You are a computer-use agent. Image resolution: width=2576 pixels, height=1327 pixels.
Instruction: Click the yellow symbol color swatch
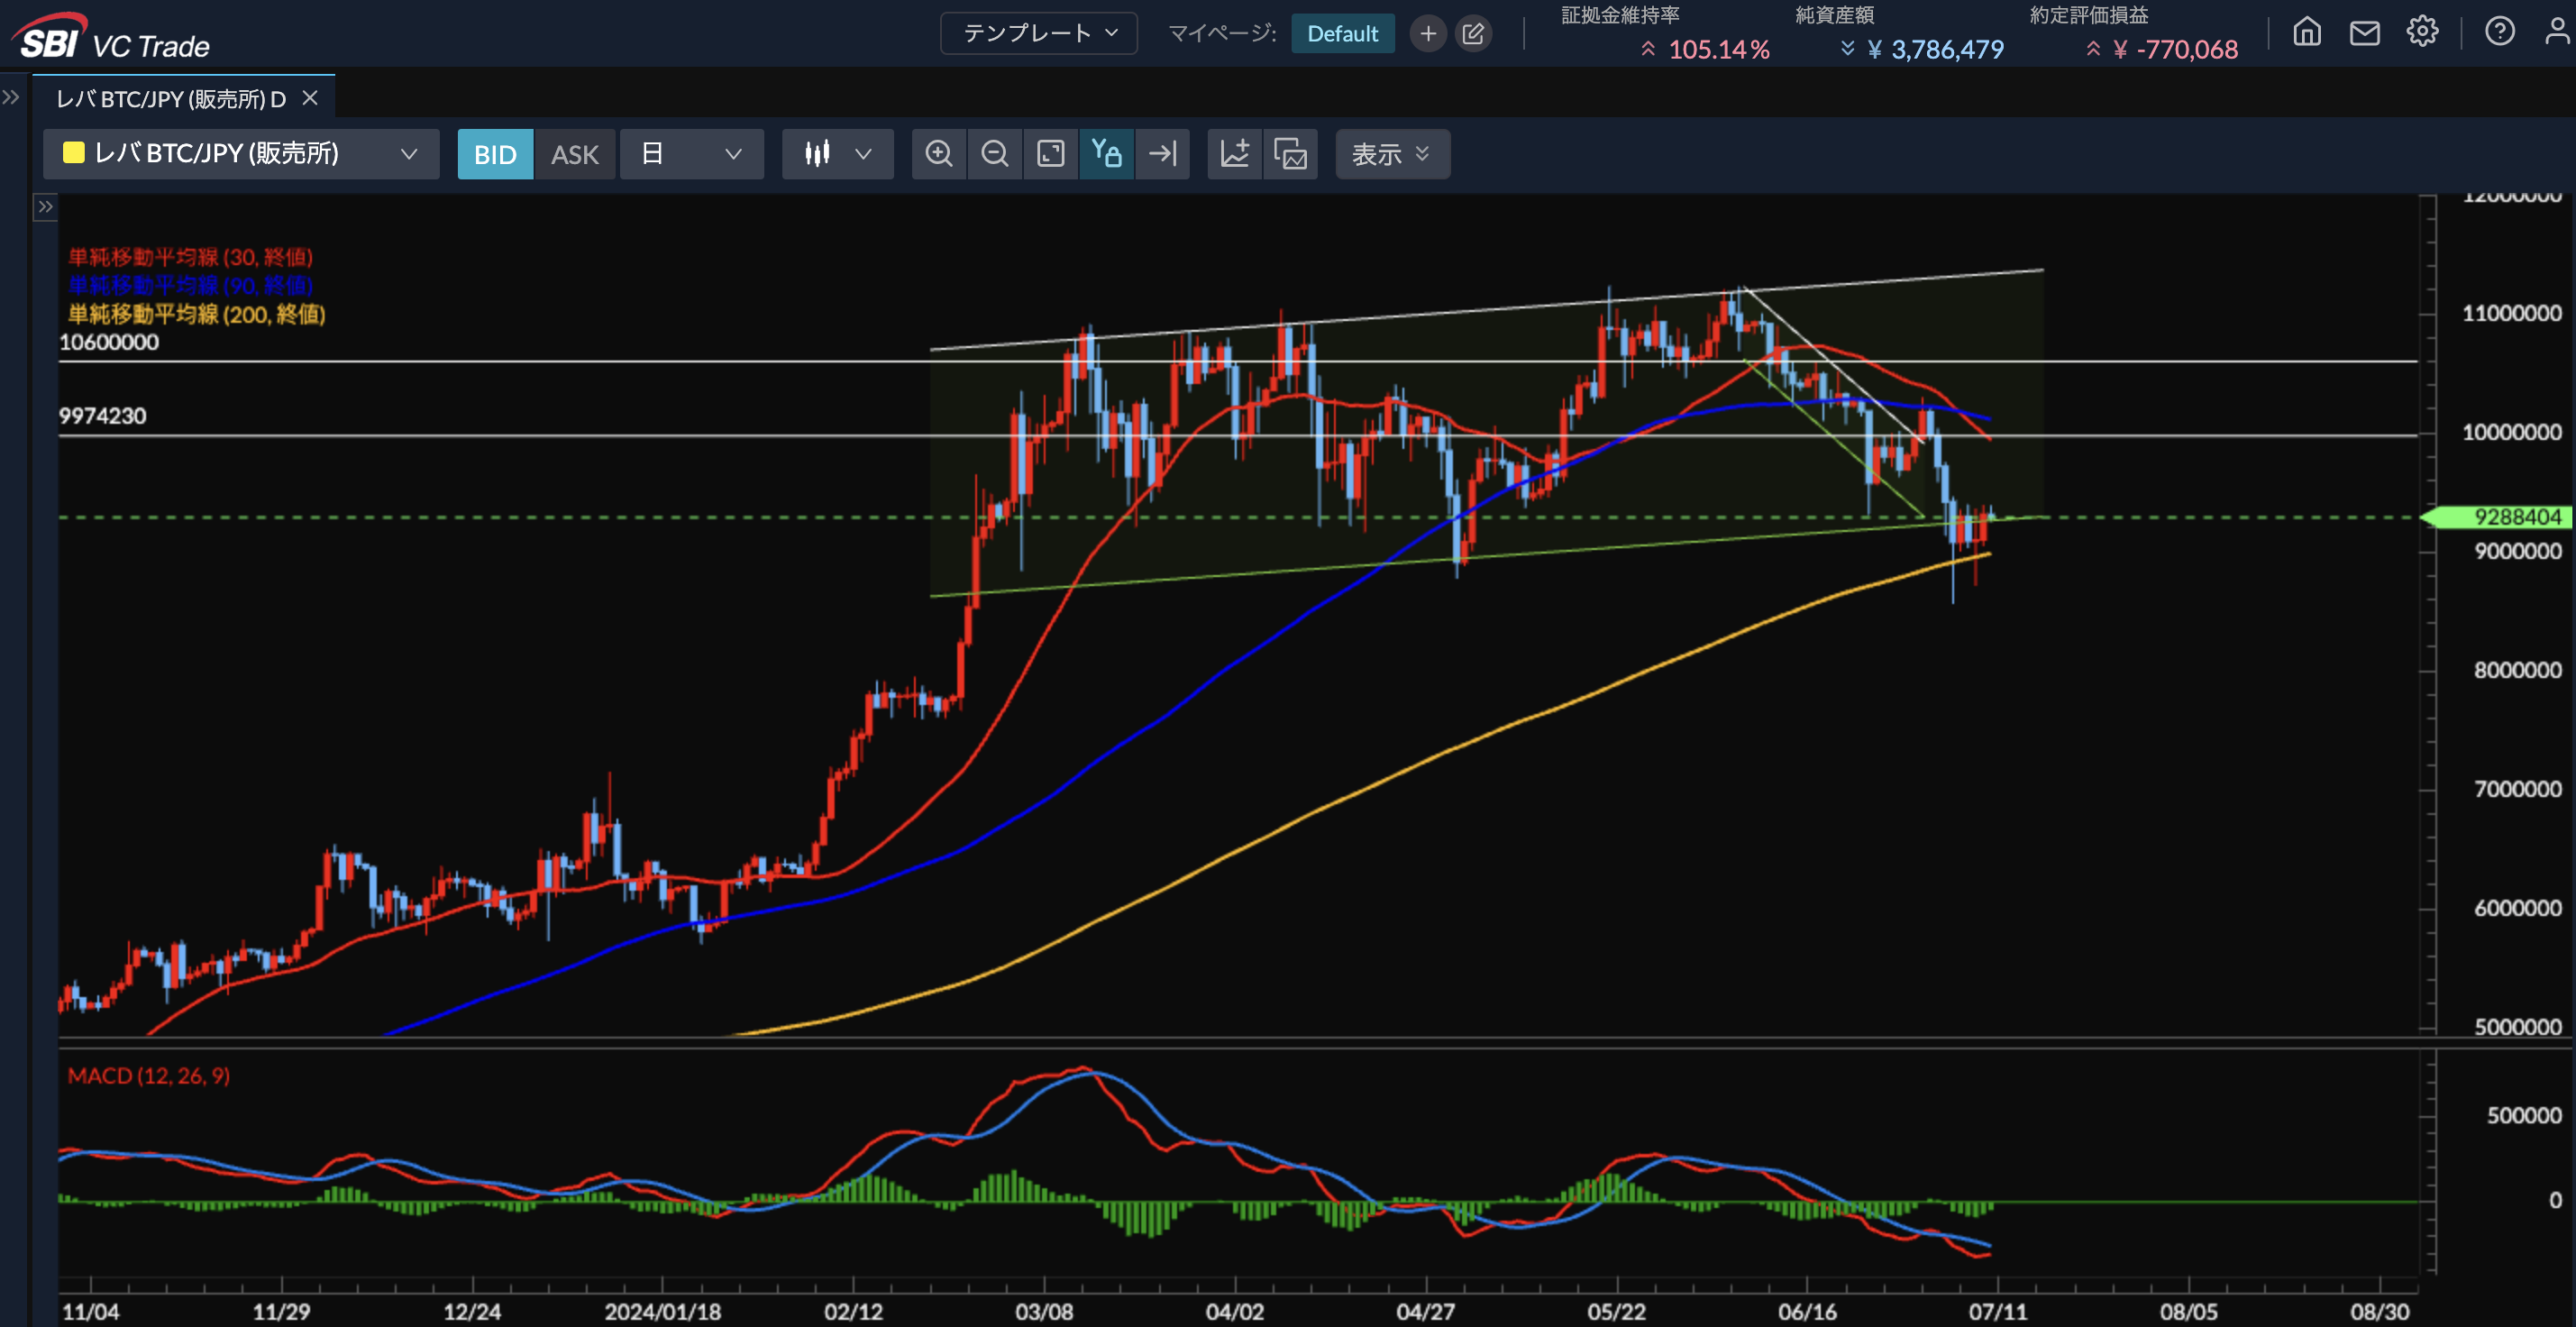coord(73,153)
